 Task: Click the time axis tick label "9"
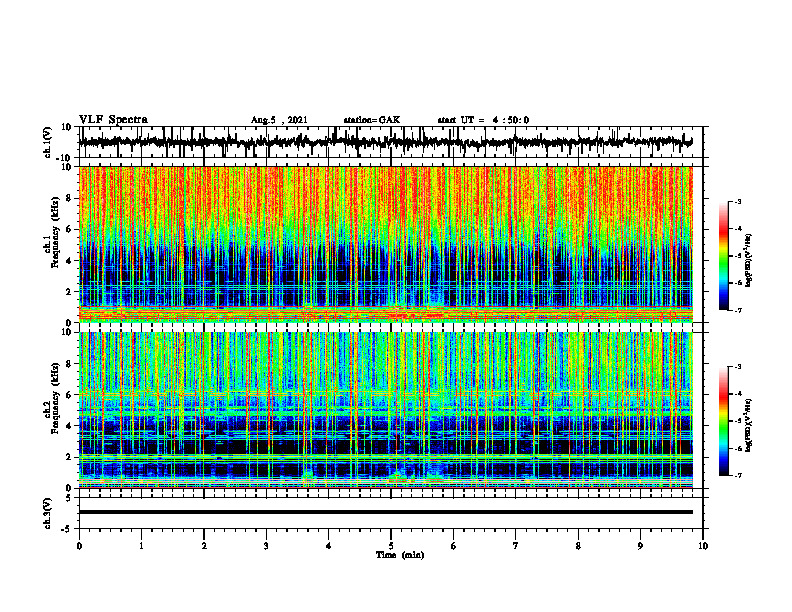(640, 546)
